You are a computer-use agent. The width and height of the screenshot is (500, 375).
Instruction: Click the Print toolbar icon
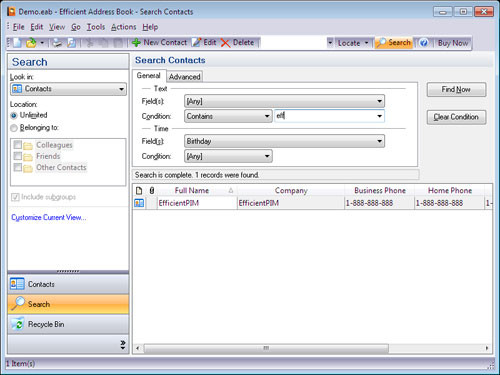(57, 43)
